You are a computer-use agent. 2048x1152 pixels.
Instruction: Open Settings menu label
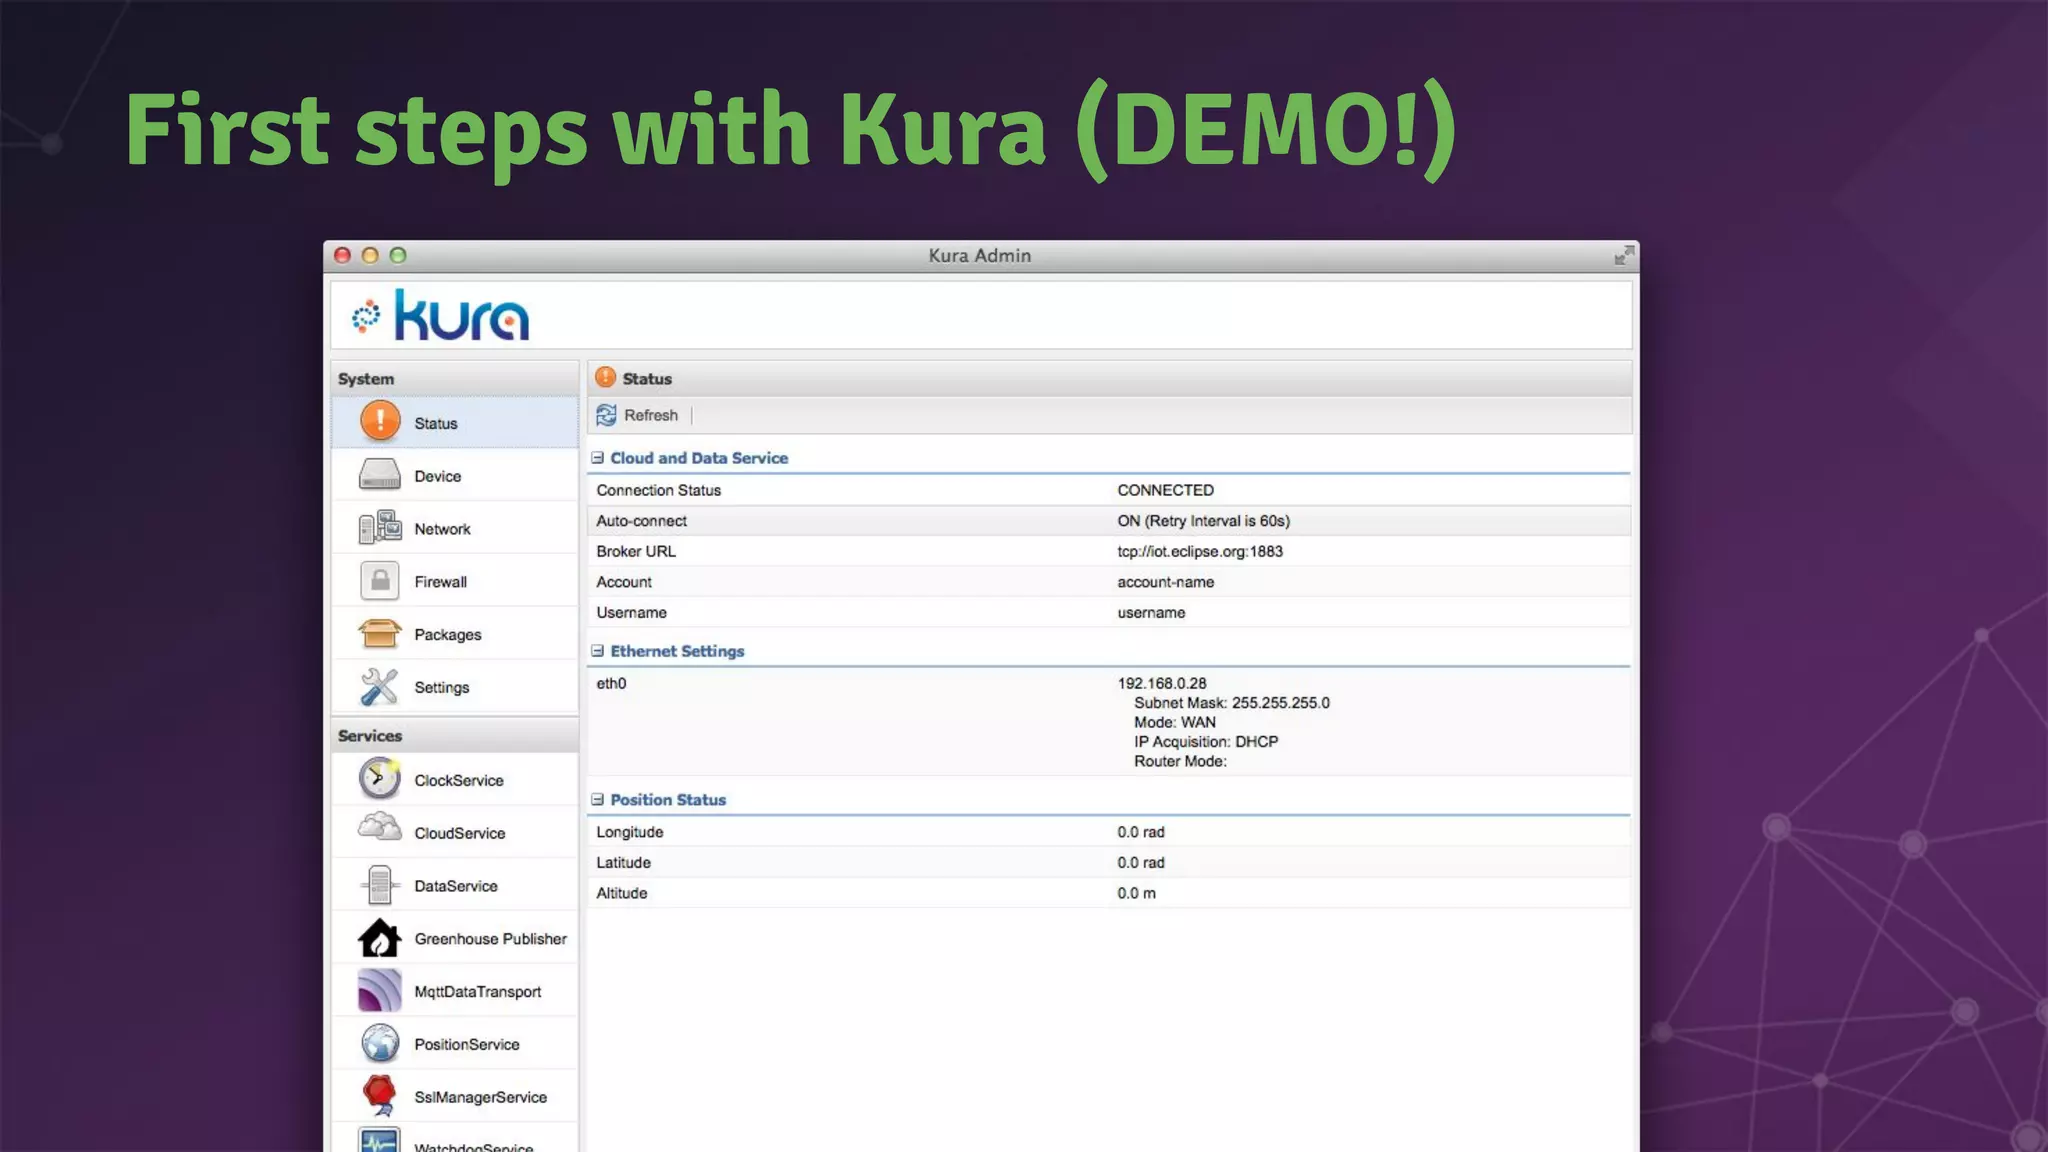(x=442, y=688)
